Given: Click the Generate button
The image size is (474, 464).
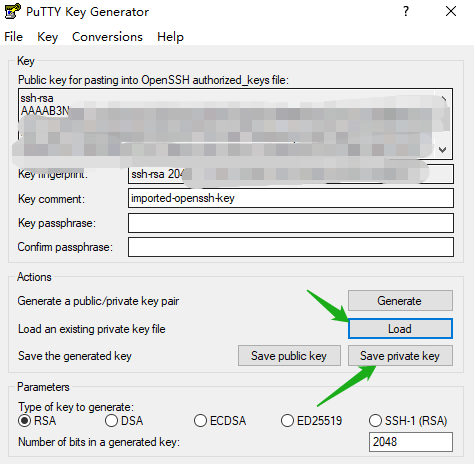Looking at the screenshot, I should [x=400, y=301].
